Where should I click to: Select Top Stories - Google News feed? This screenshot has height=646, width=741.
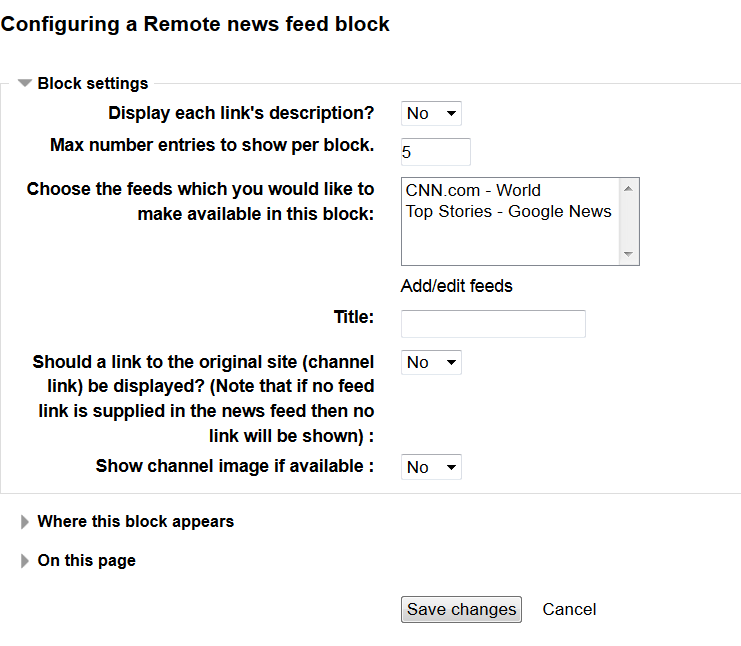point(508,211)
